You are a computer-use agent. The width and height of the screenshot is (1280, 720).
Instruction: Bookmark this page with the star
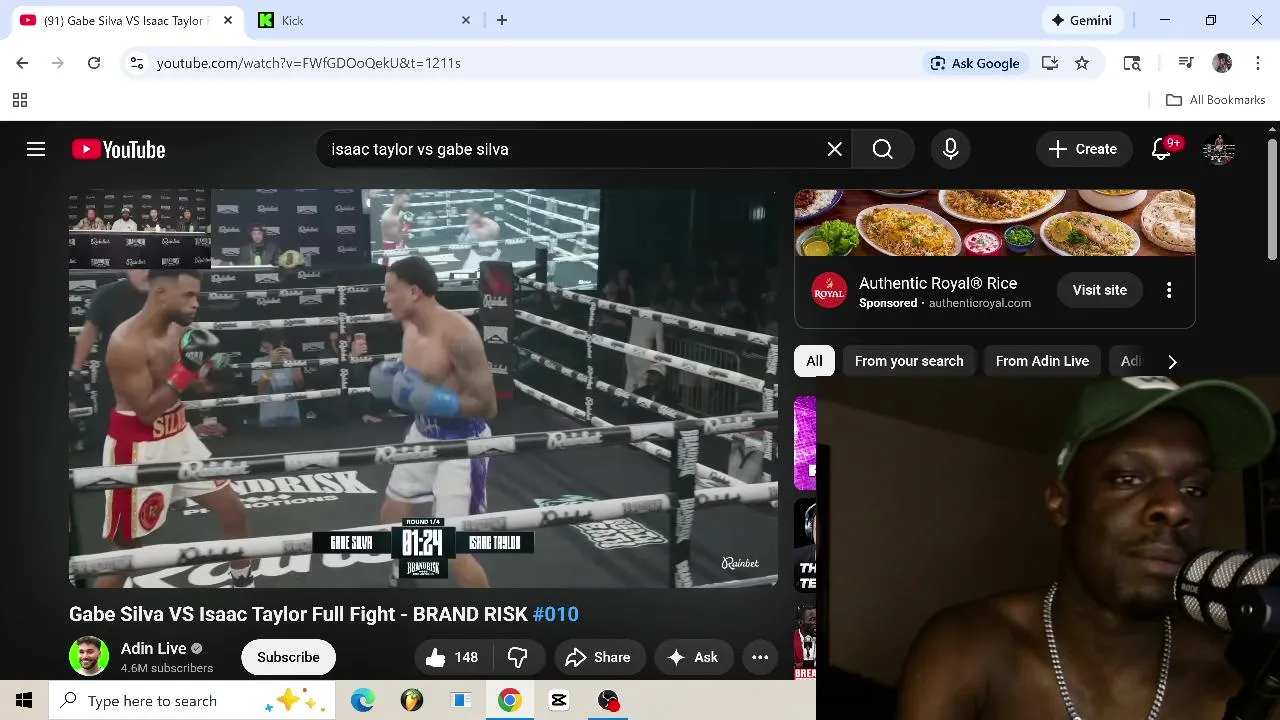pos(1082,63)
